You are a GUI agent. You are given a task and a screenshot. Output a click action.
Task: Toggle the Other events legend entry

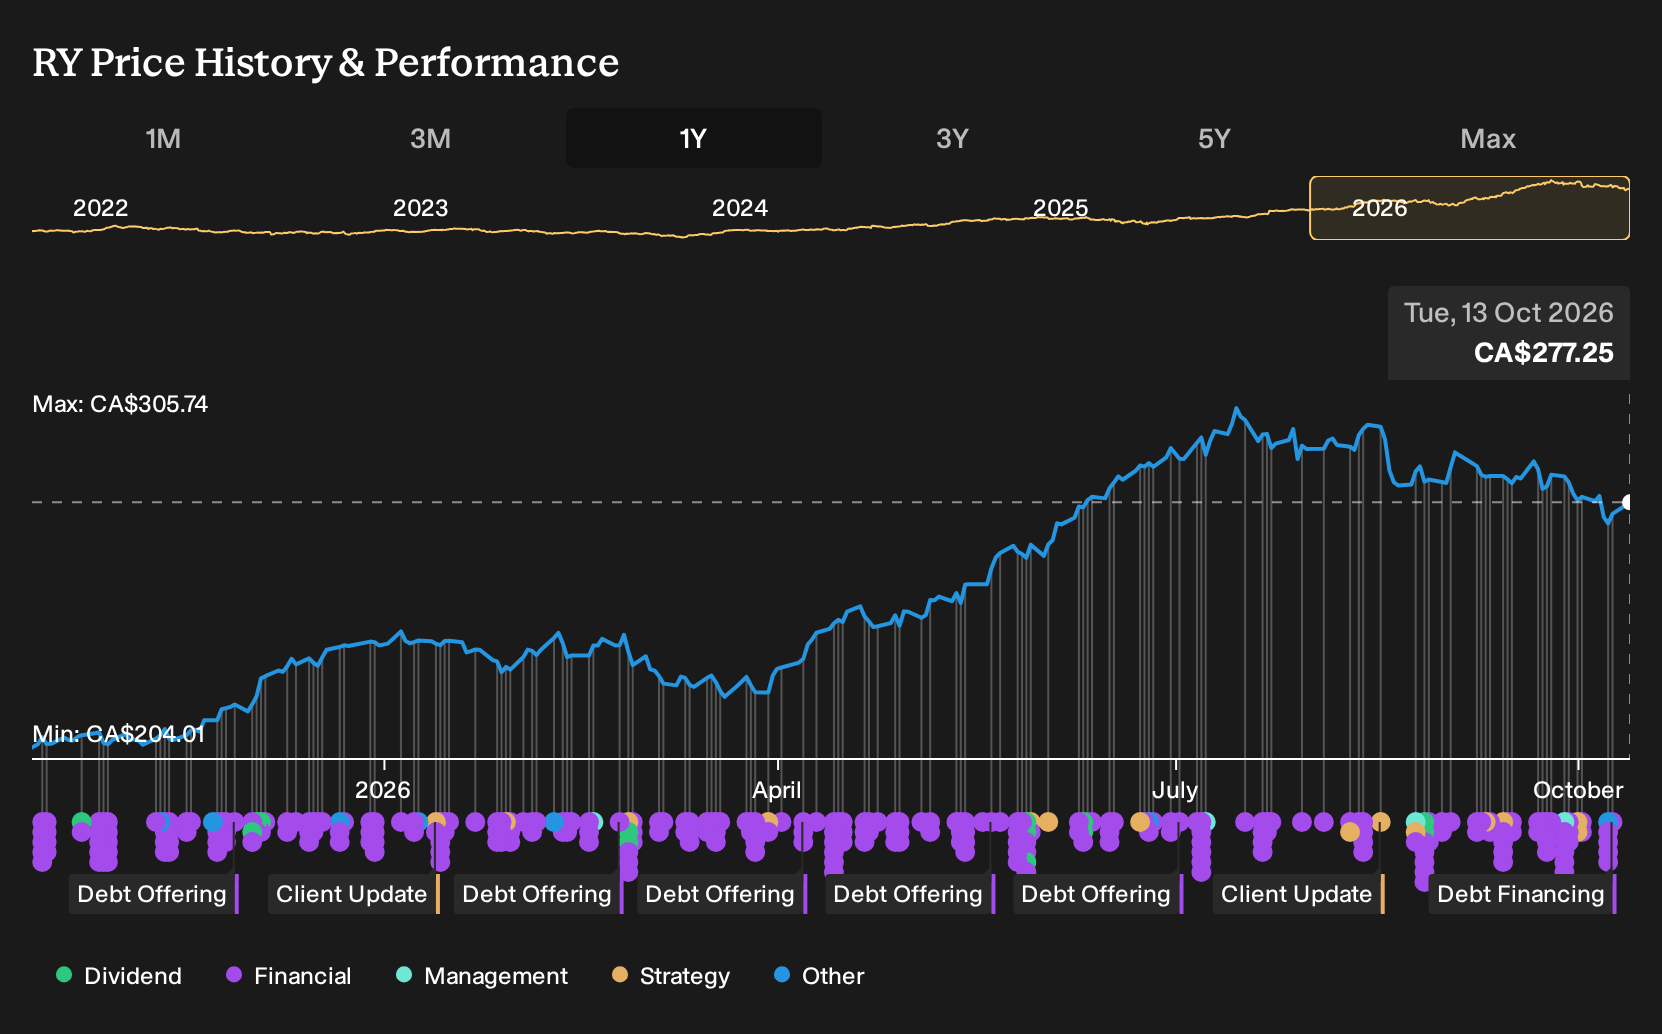[x=819, y=976]
